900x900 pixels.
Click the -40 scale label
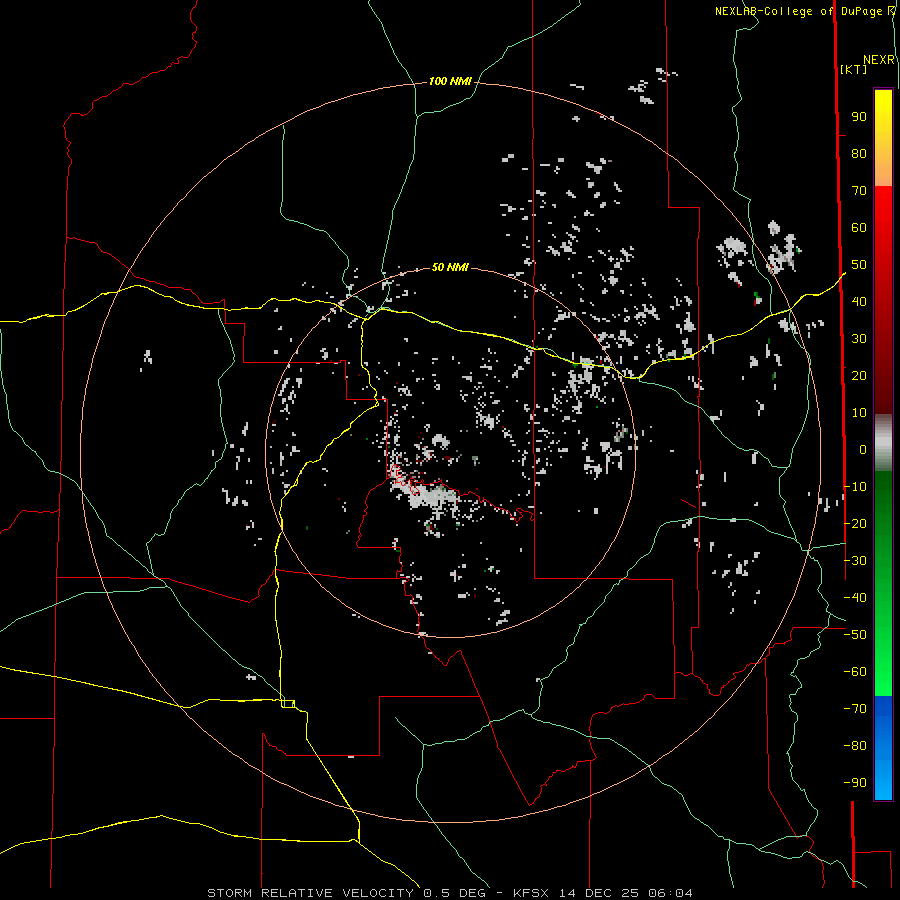pos(855,598)
